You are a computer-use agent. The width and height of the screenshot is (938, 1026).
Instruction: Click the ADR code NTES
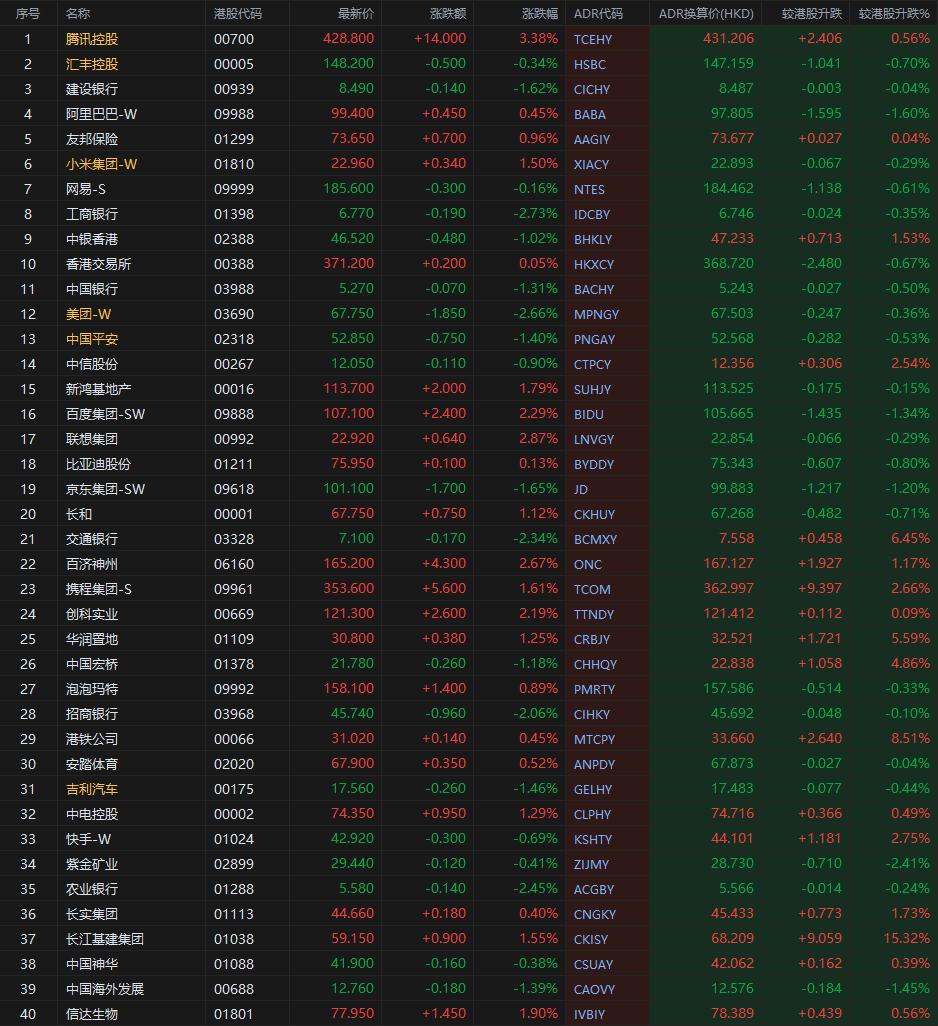point(589,189)
